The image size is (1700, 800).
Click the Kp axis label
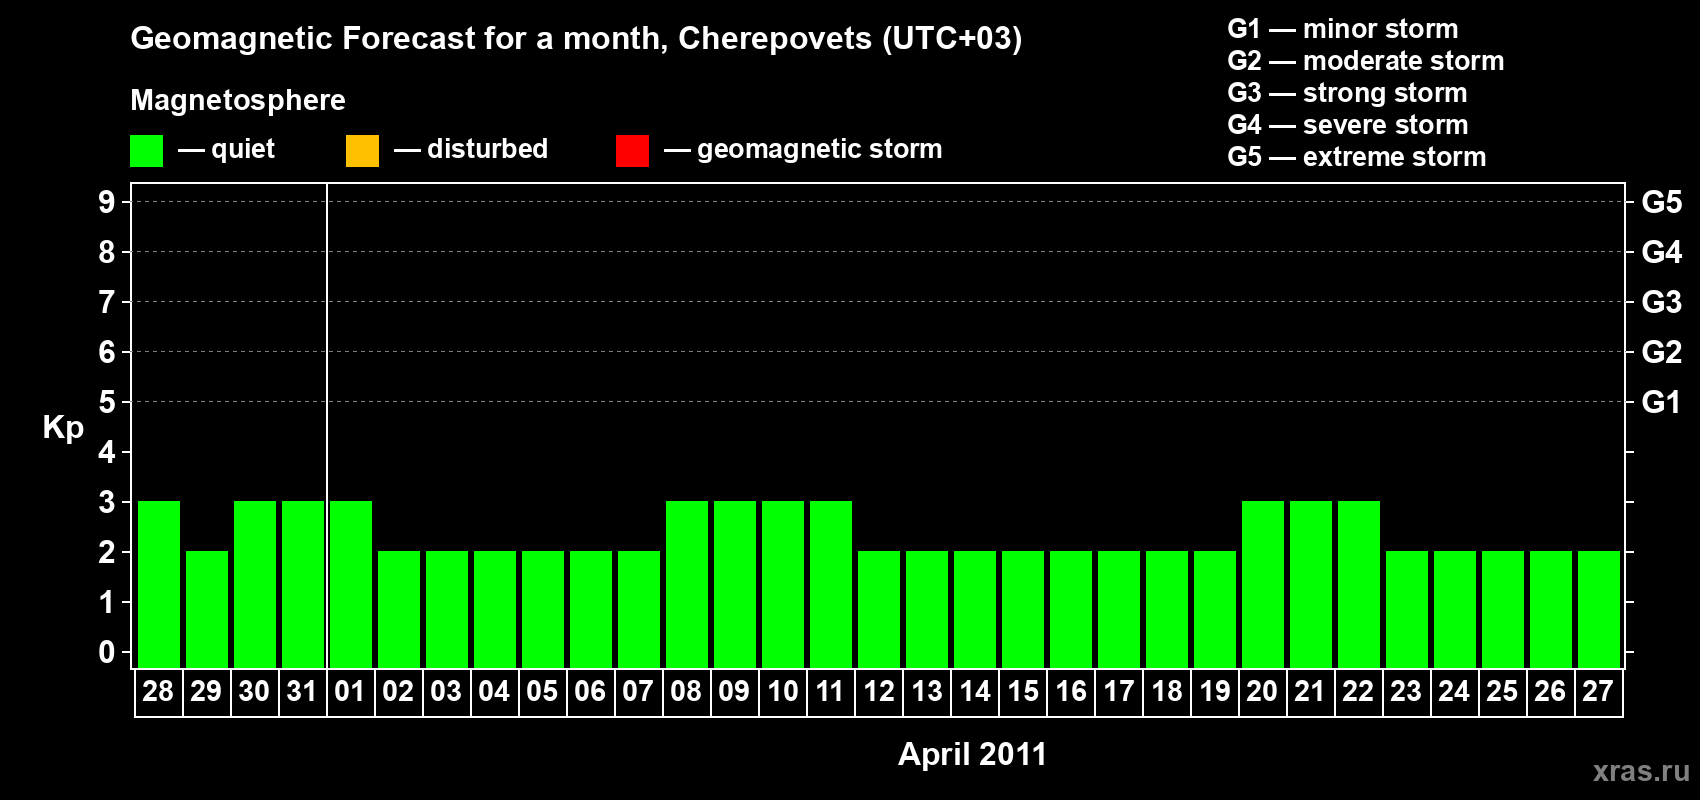point(63,428)
